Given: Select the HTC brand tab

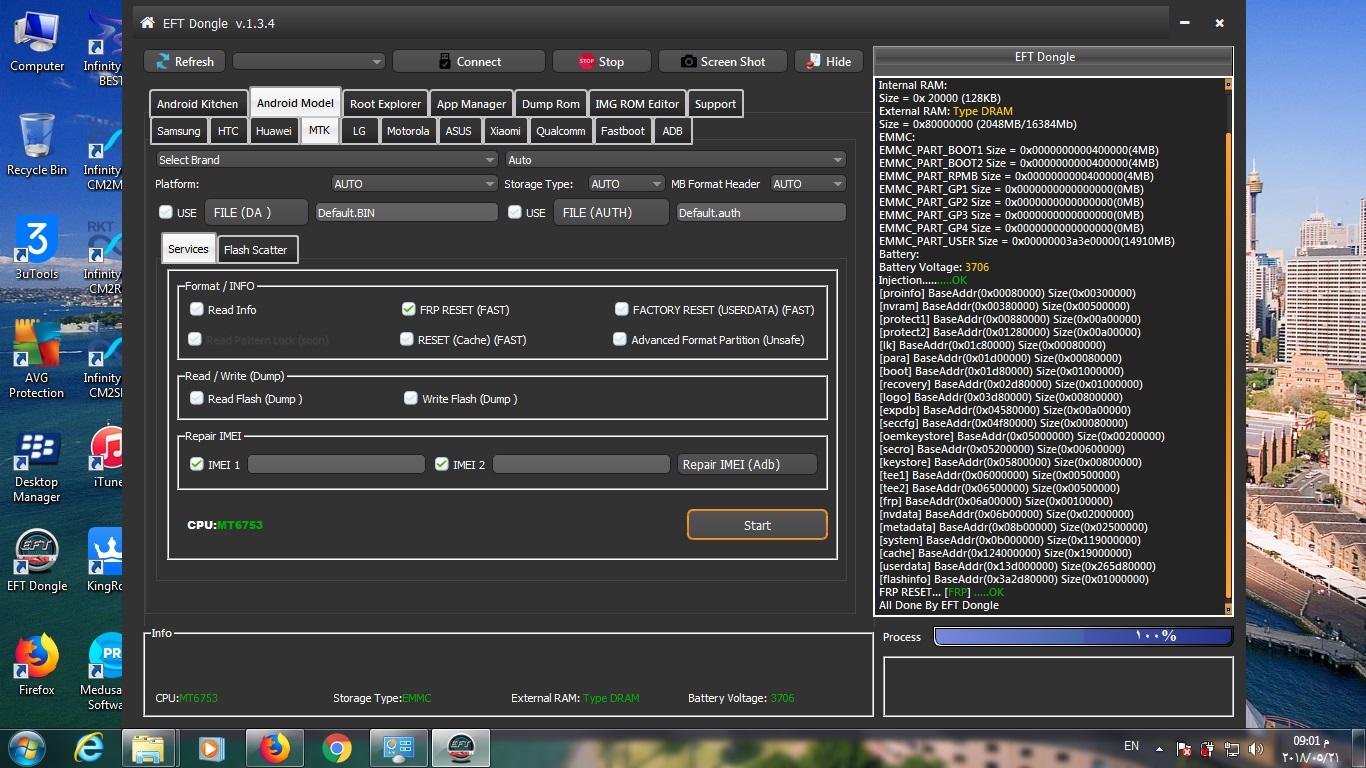Looking at the screenshot, I should (x=228, y=131).
